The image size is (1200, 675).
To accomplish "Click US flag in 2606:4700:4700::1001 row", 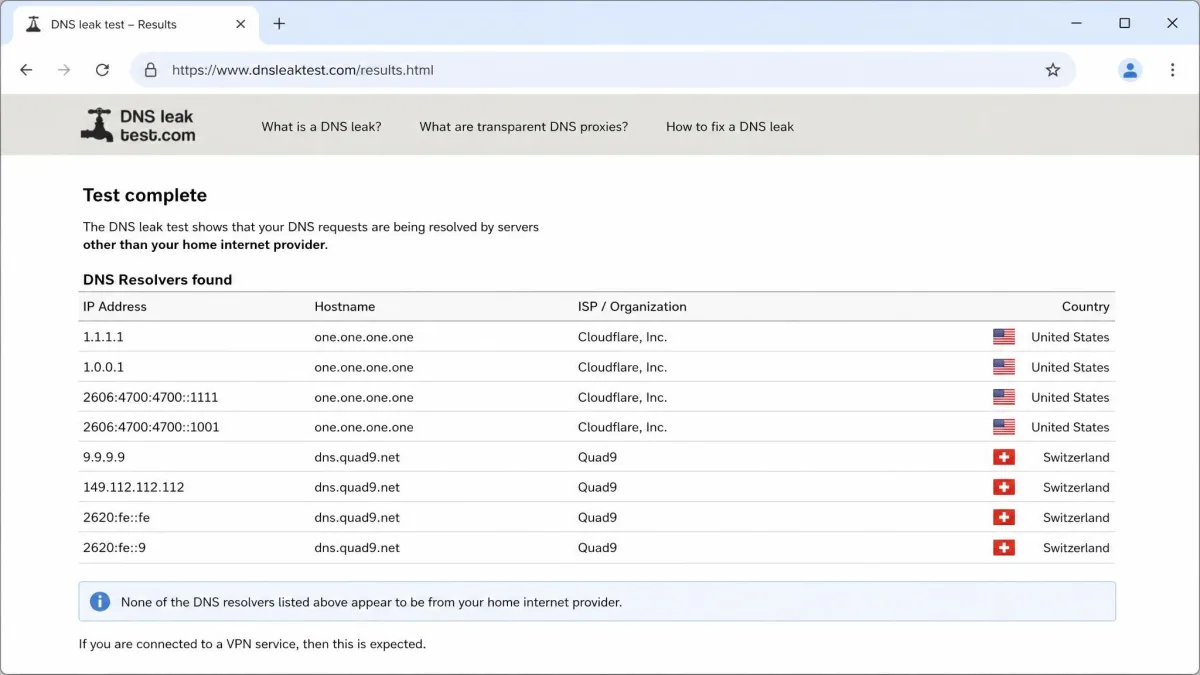I will [x=1004, y=427].
